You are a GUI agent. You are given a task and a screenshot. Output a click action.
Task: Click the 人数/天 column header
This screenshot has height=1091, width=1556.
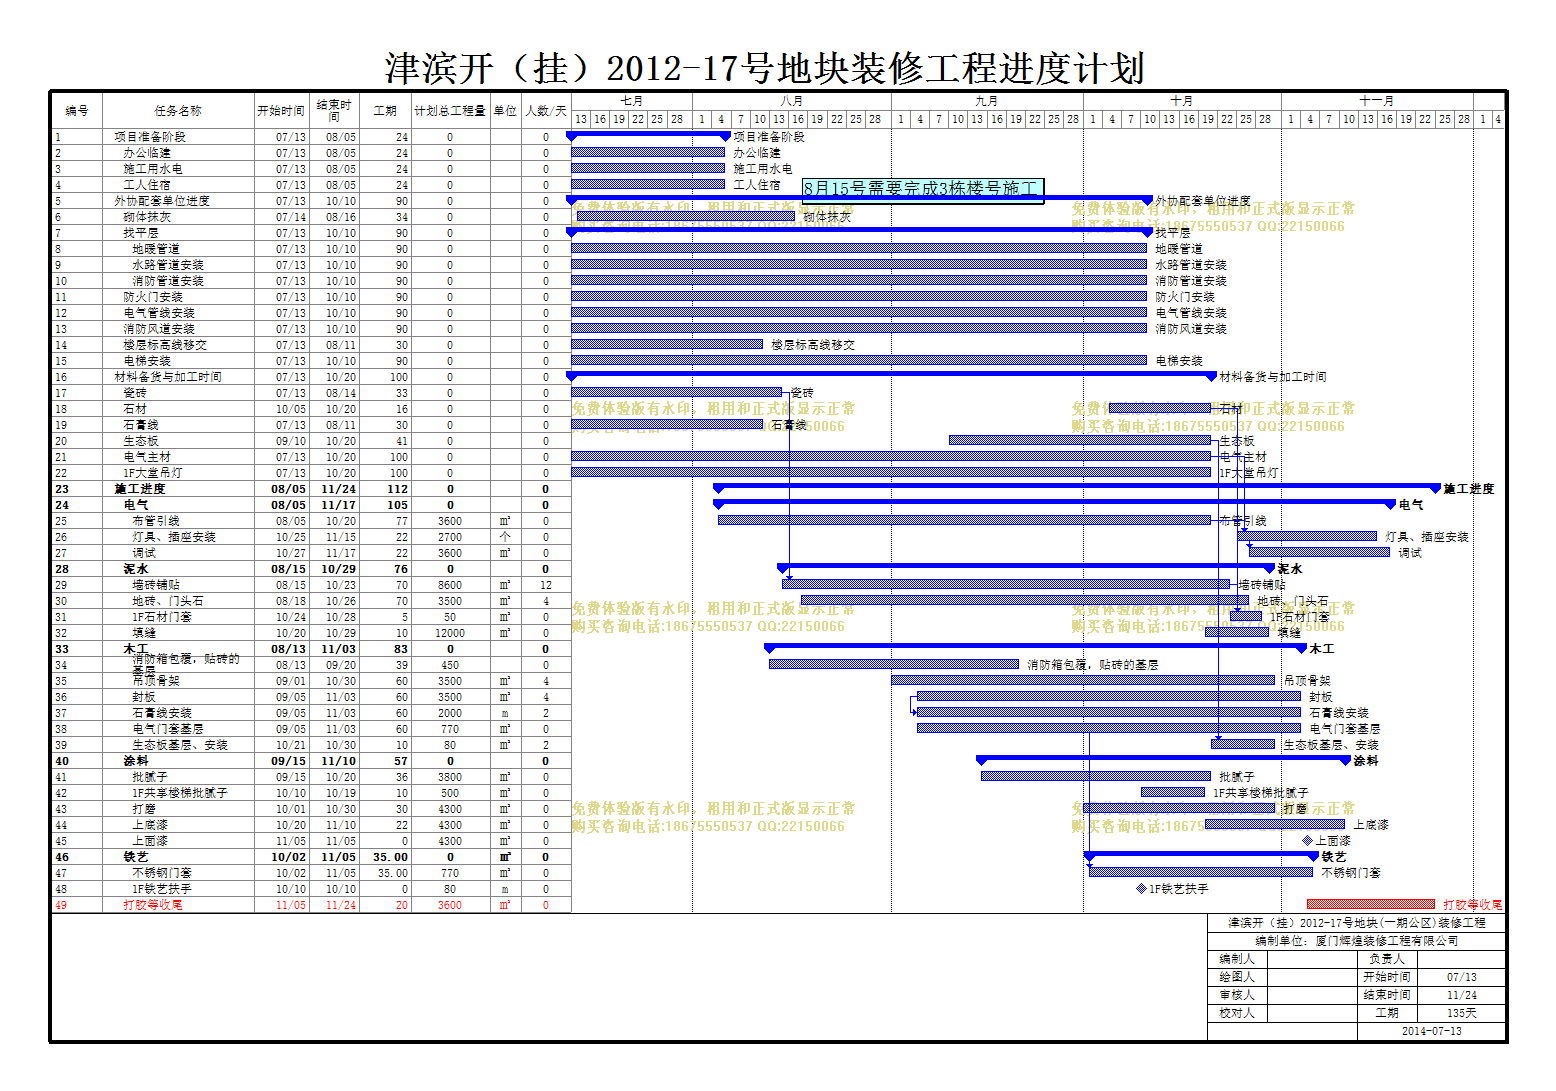coord(546,111)
